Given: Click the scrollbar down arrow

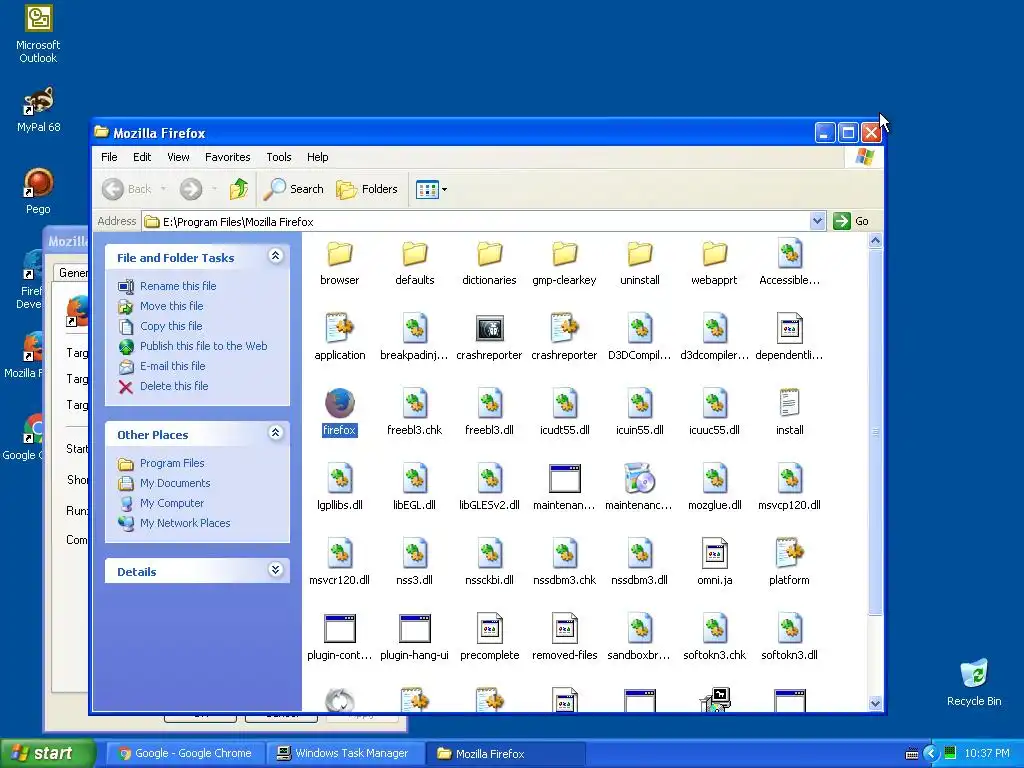Looking at the screenshot, I should [875, 703].
